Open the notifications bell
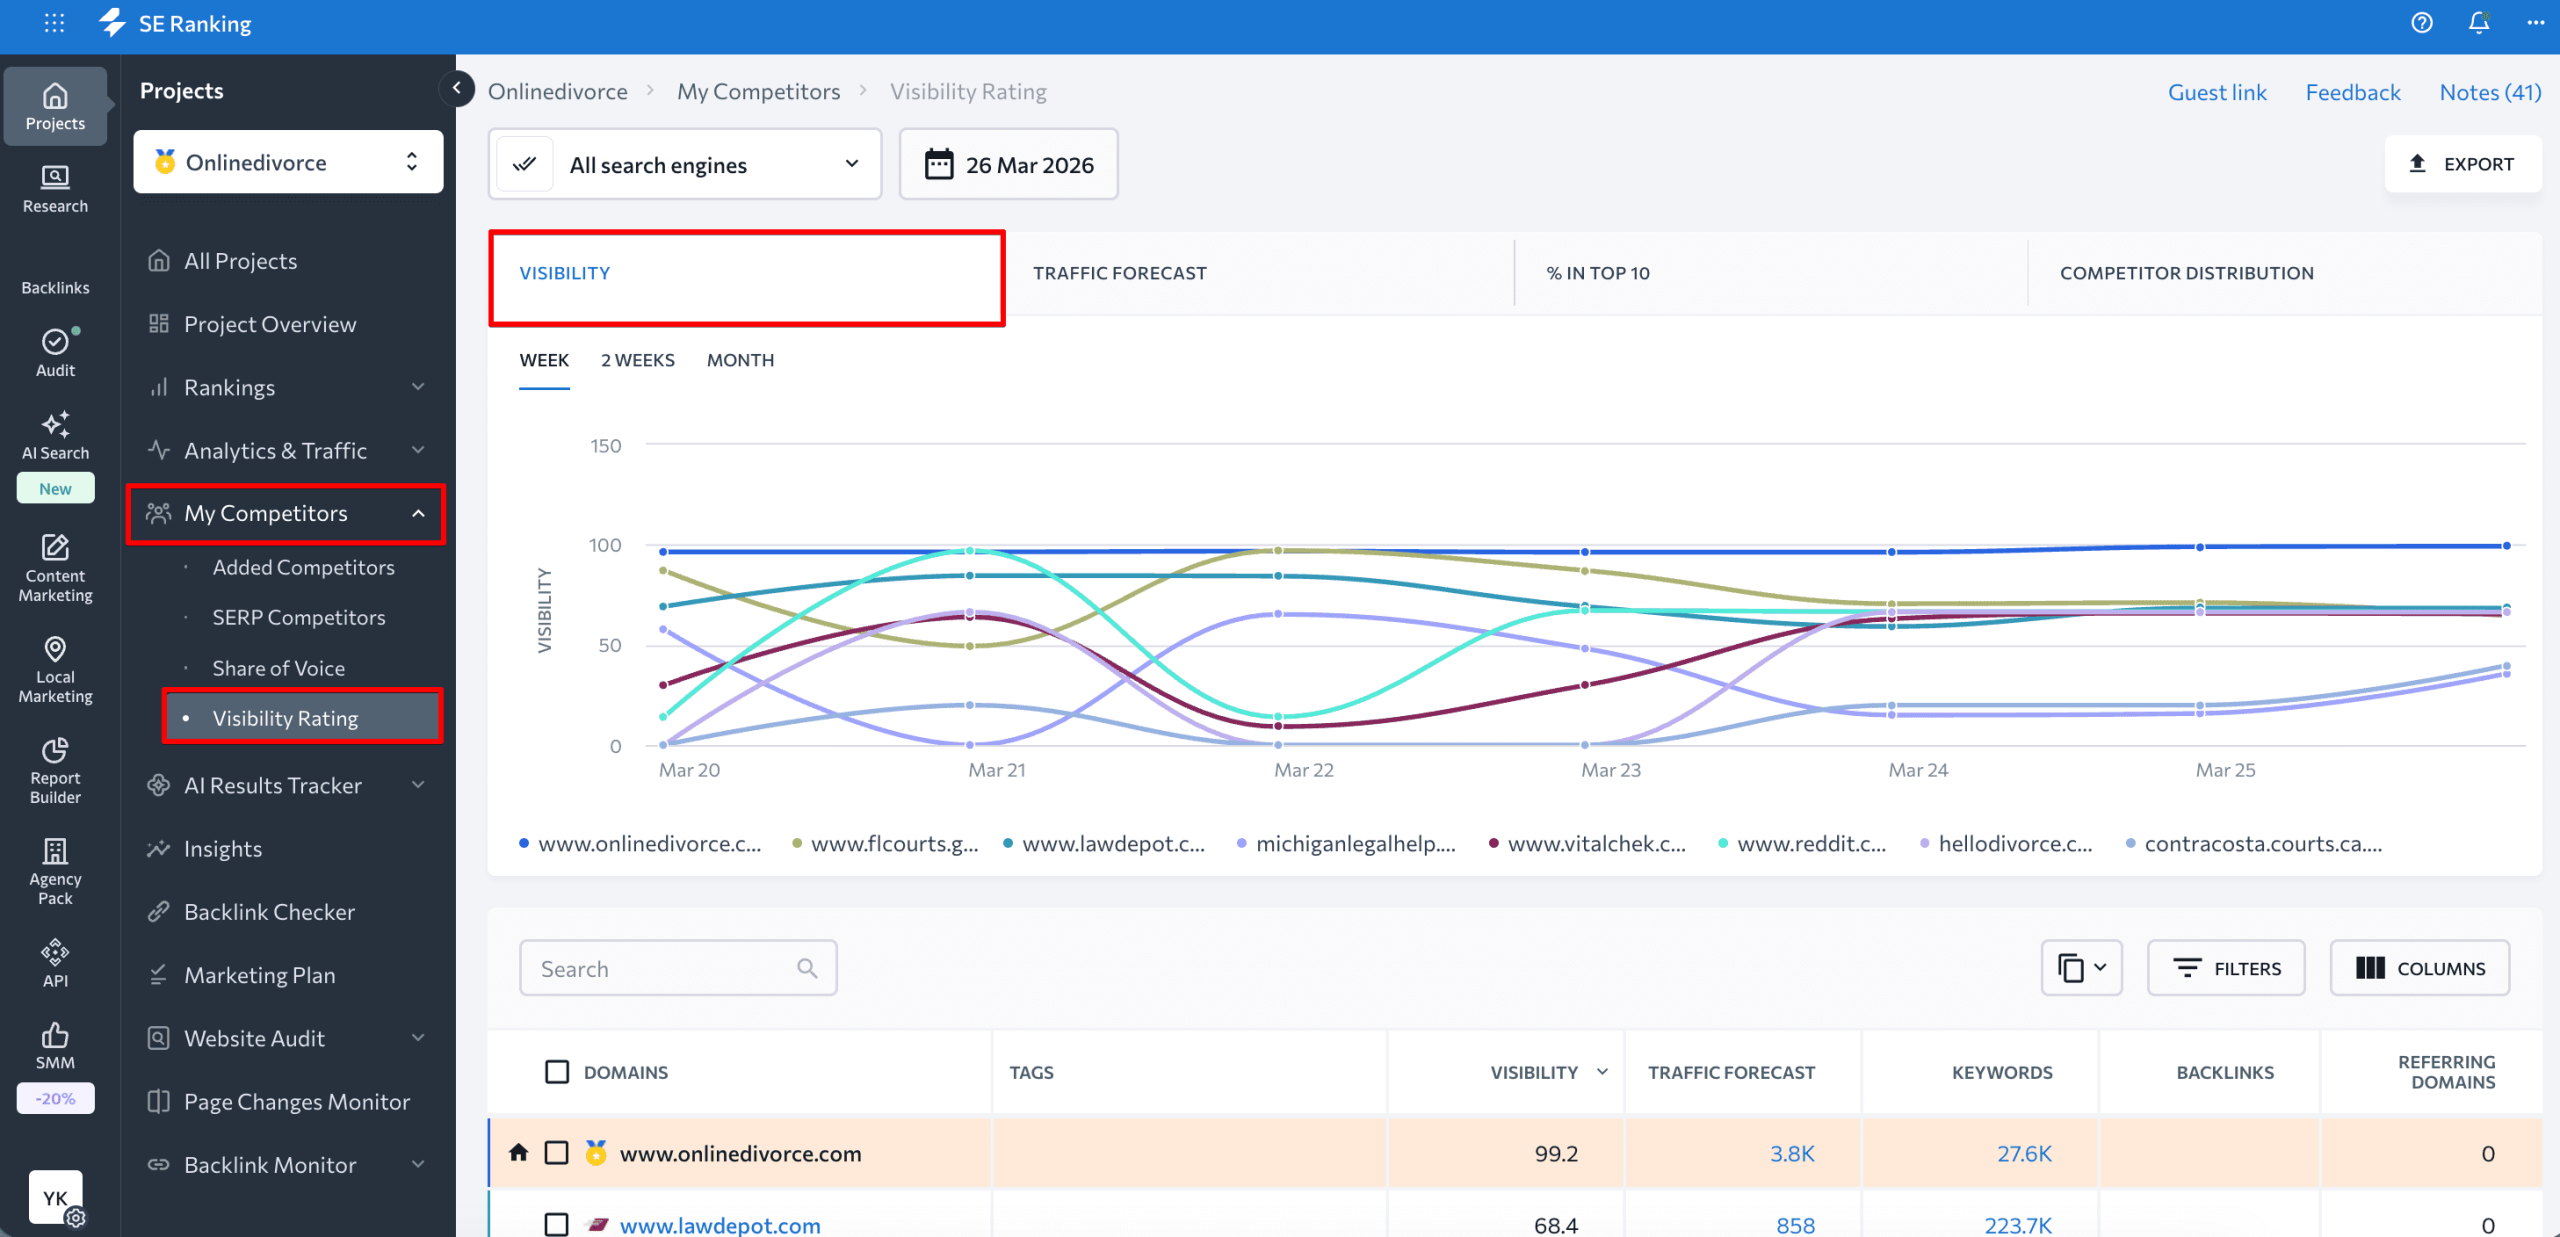The image size is (2560, 1237). click(2478, 23)
